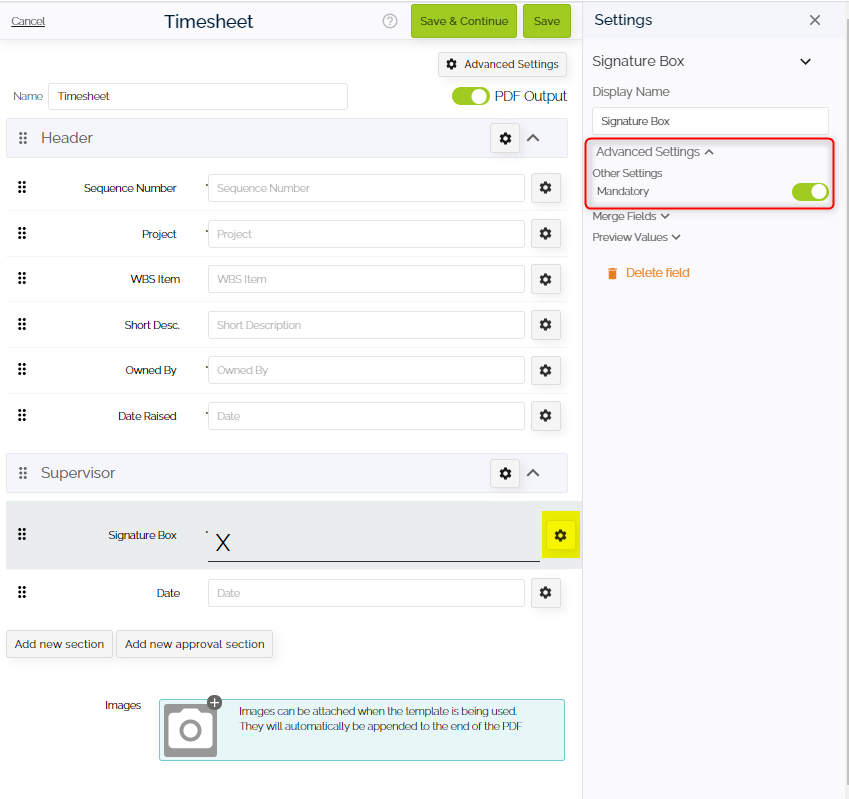The image size is (849, 799).
Task: Click the WBS Item input box
Action: point(366,279)
